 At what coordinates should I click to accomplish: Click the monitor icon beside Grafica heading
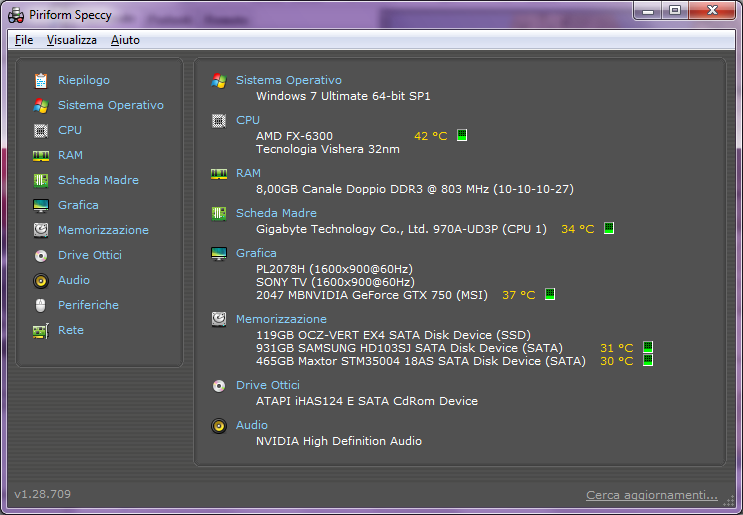coord(219,253)
